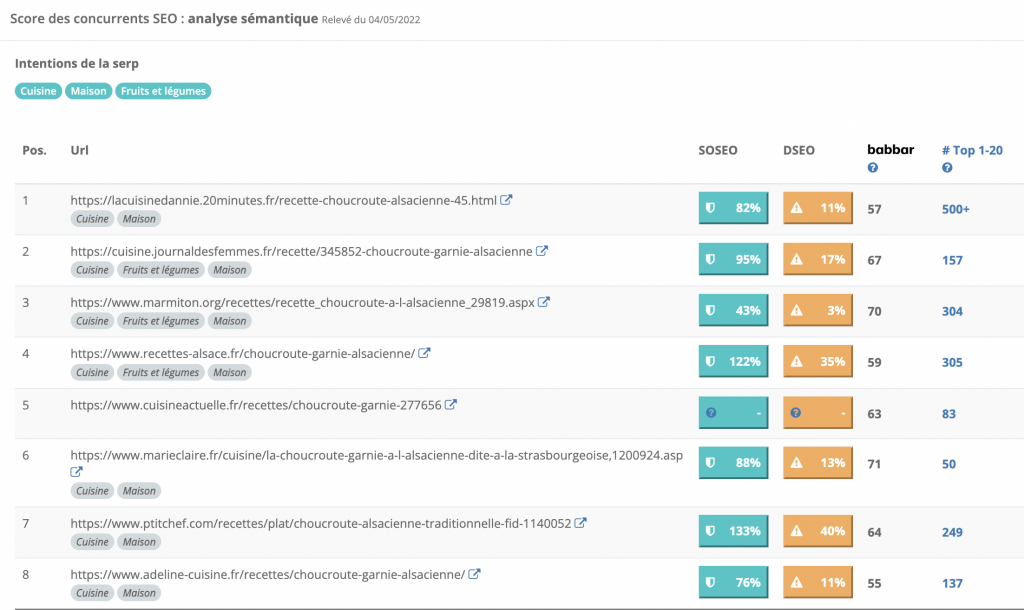
Task: Click the 13% DSEO score badge
Action: click(818, 463)
